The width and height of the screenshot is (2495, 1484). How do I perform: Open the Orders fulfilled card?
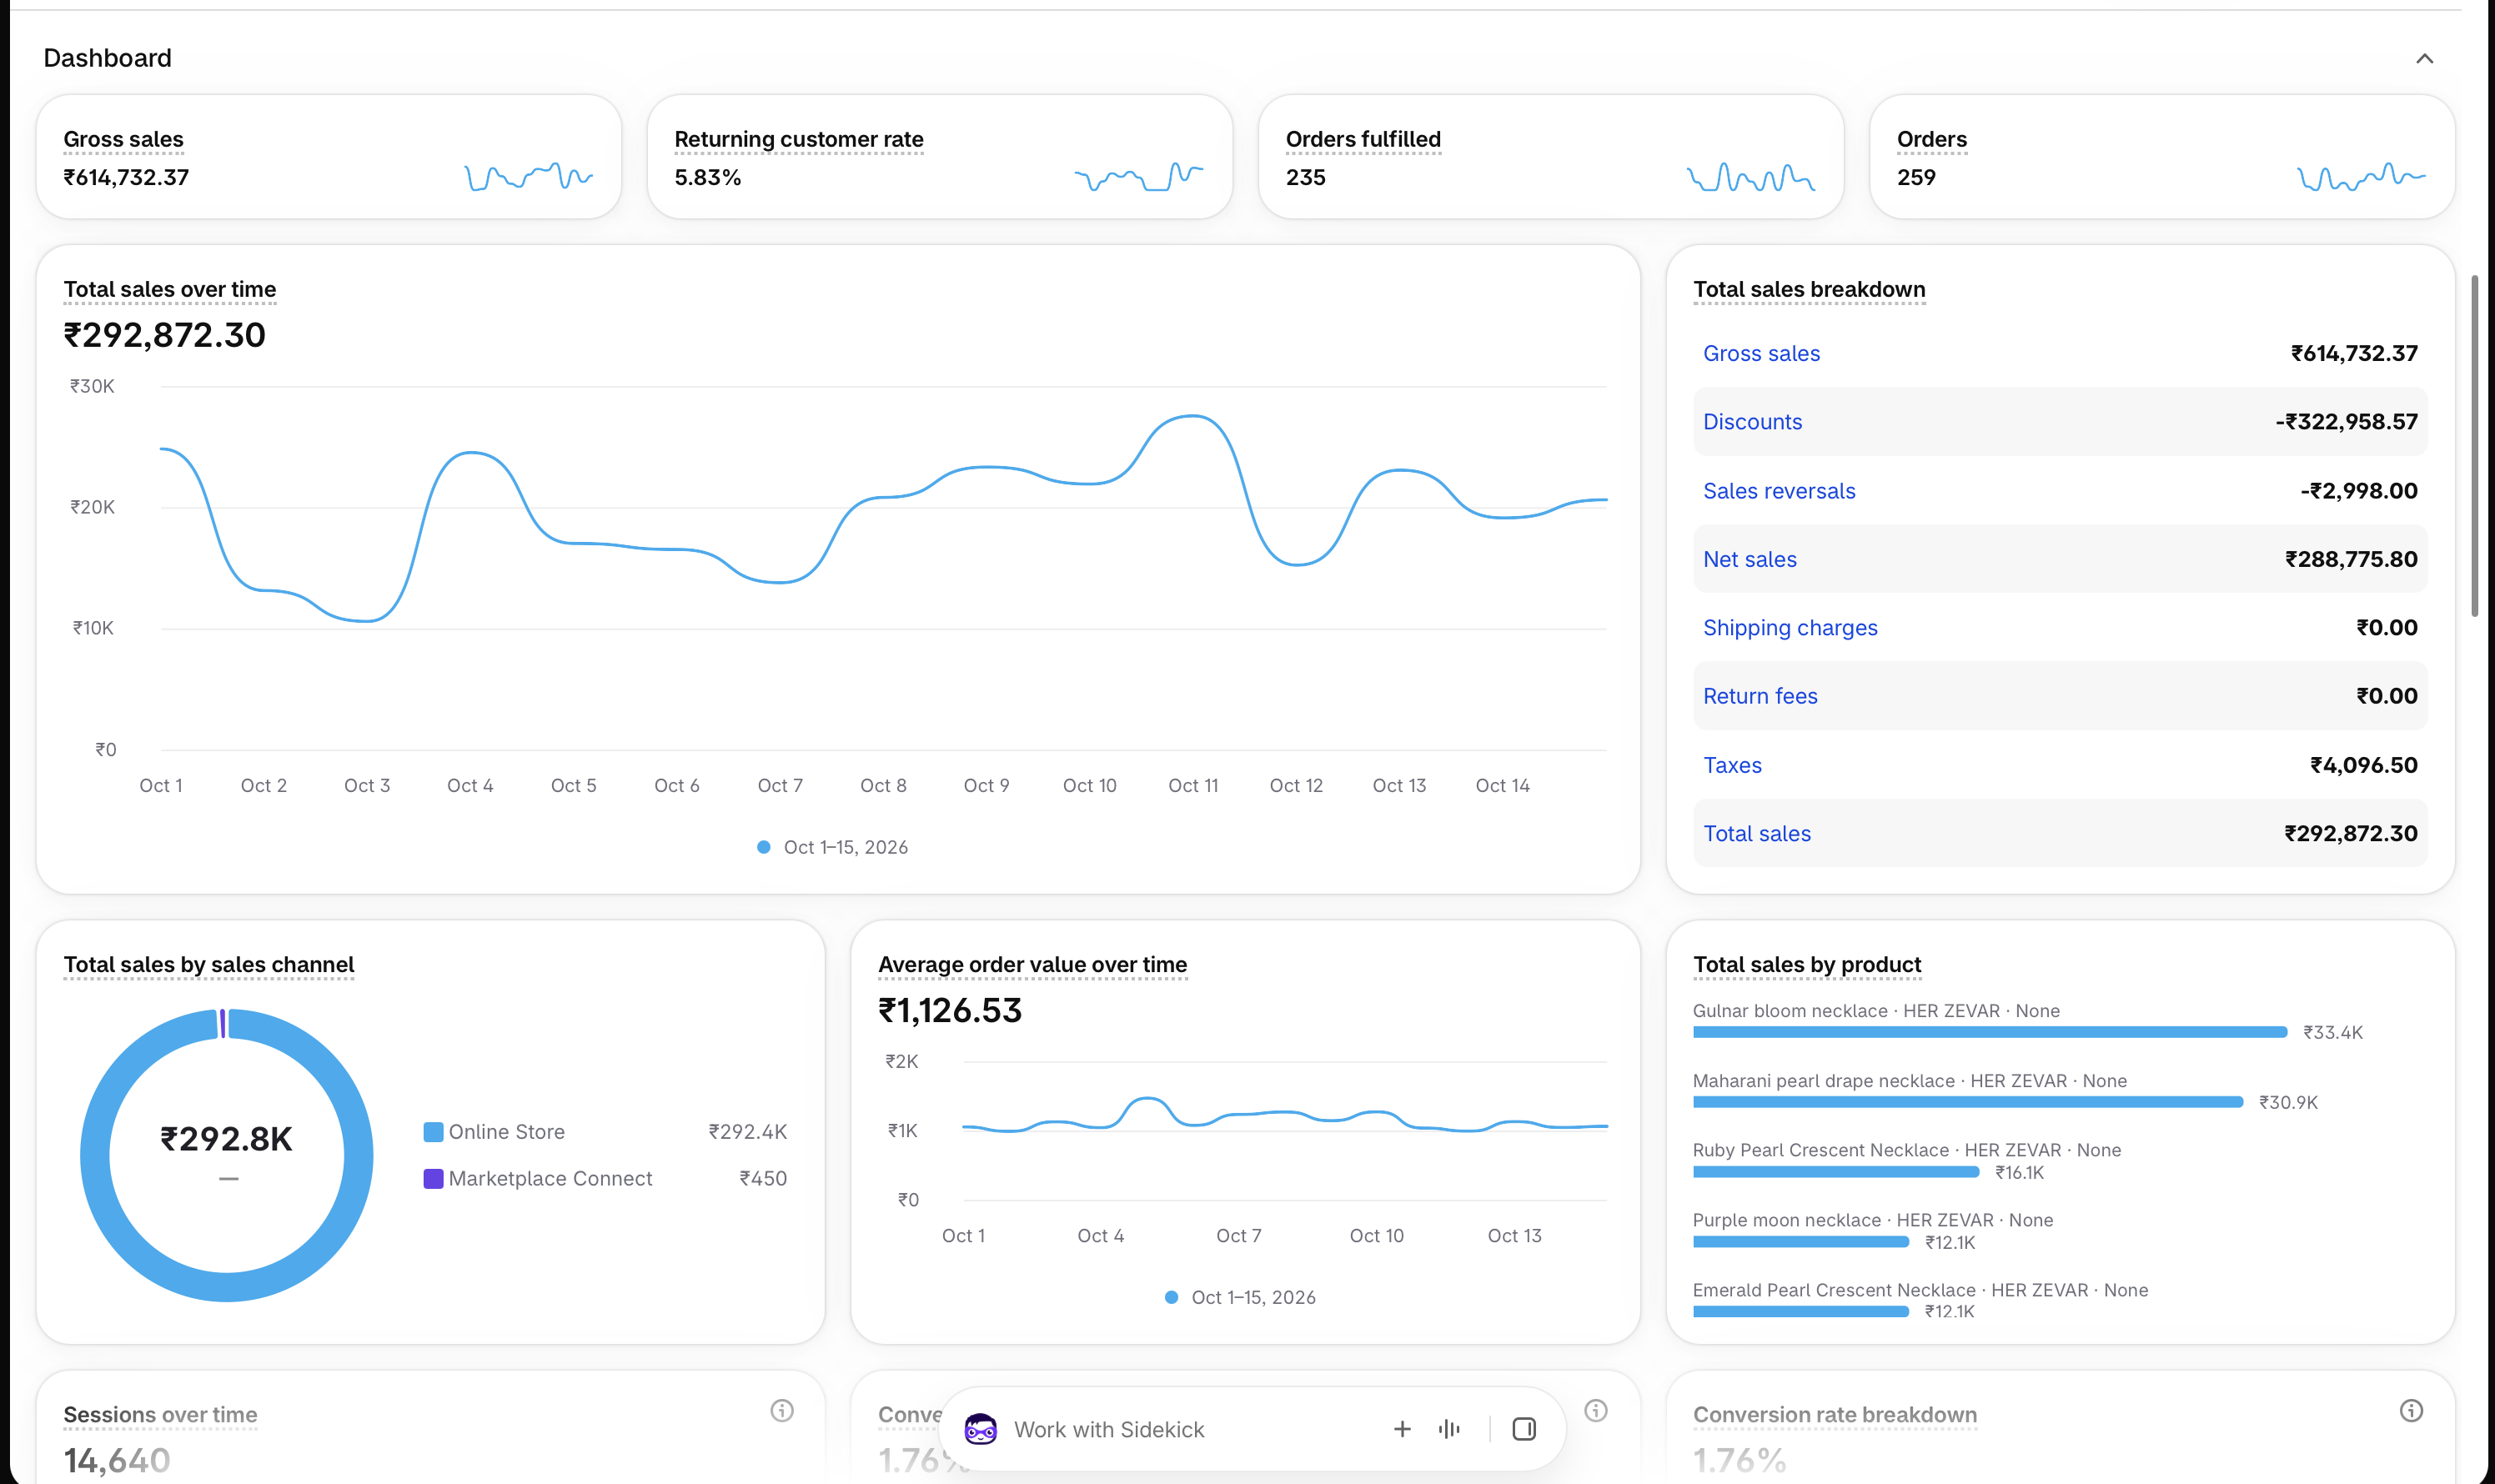tap(1550, 157)
